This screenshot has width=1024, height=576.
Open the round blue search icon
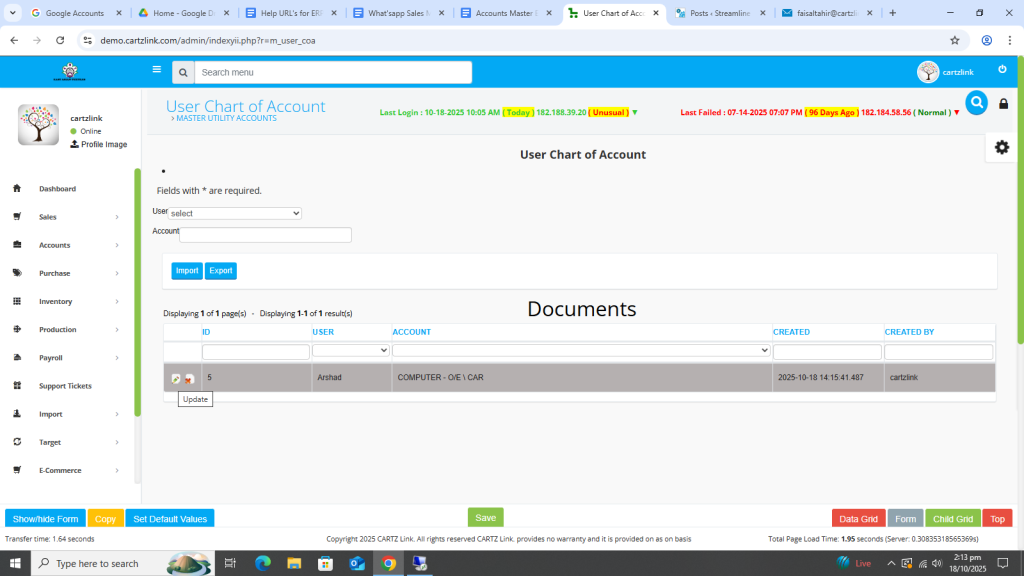click(976, 102)
